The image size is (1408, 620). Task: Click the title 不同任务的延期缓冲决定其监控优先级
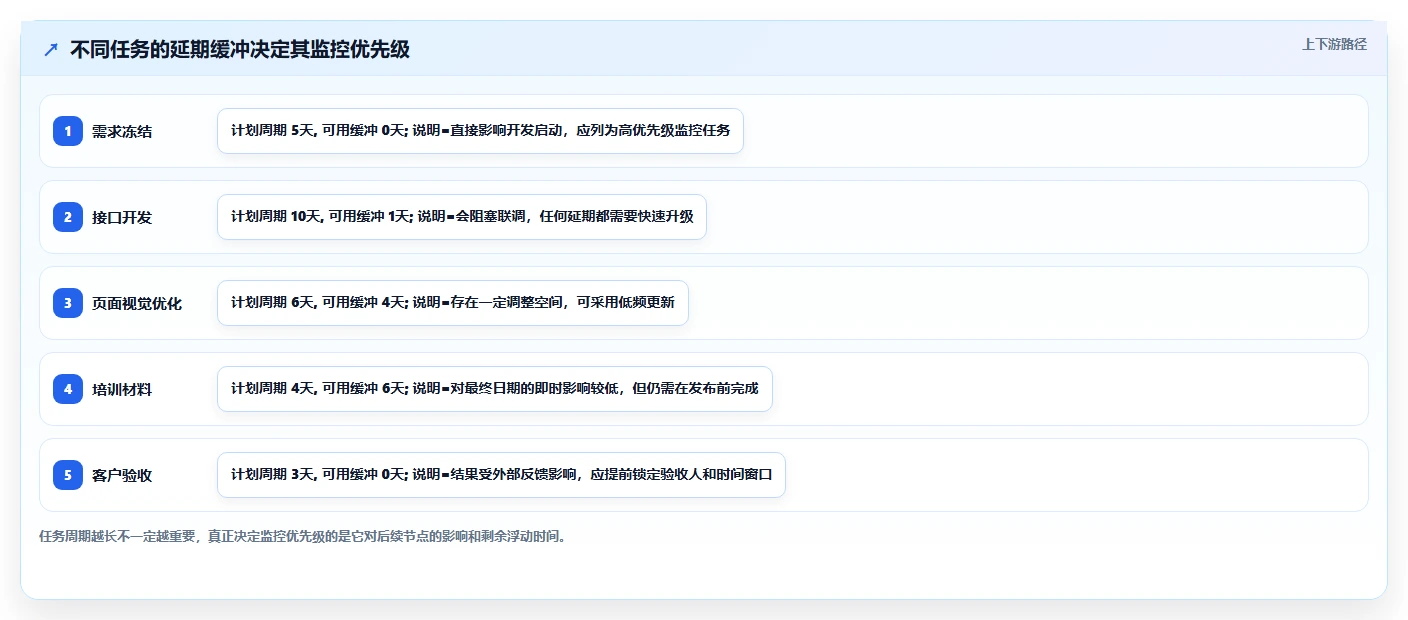pyautogui.click(x=240, y=50)
